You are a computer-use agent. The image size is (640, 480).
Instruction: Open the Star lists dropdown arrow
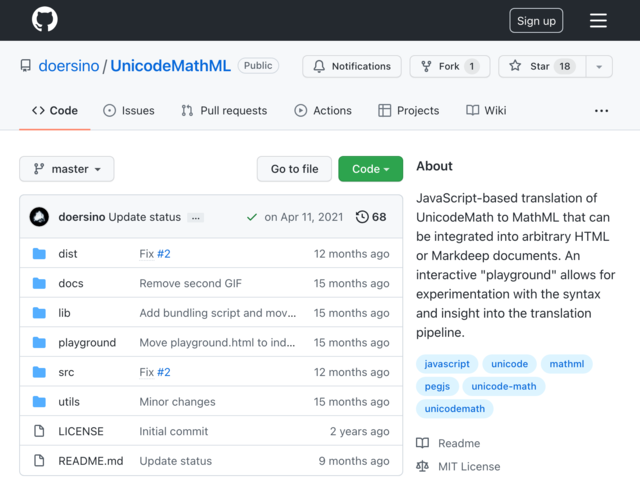599,66
